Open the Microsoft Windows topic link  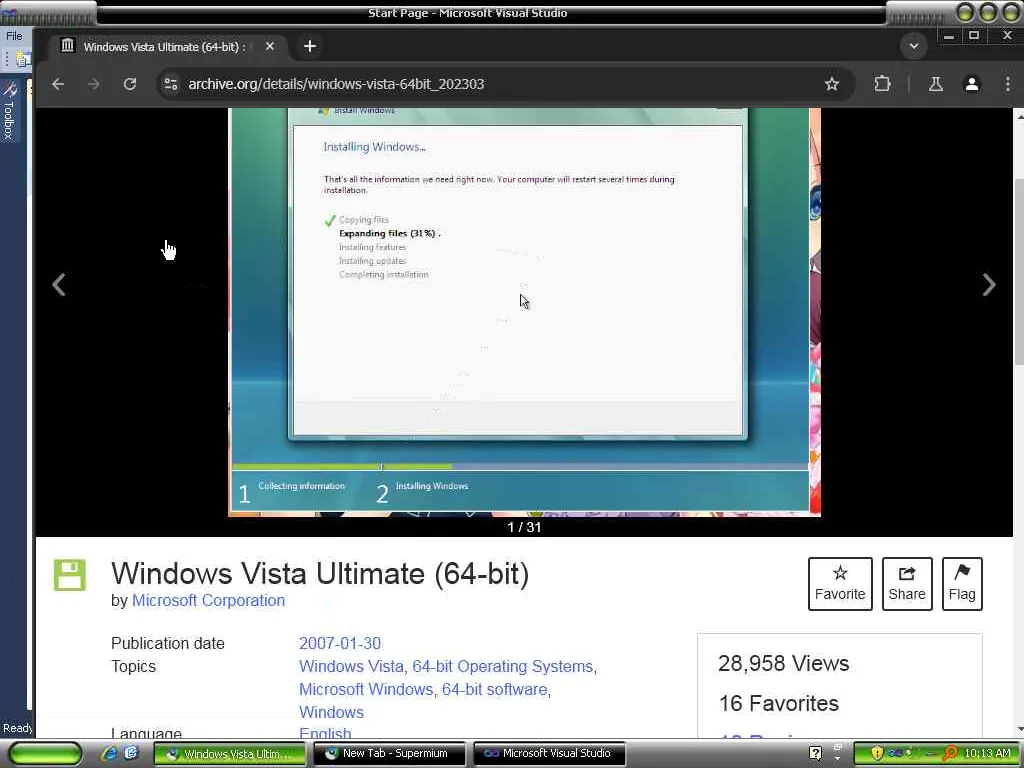tap(366, 690)
